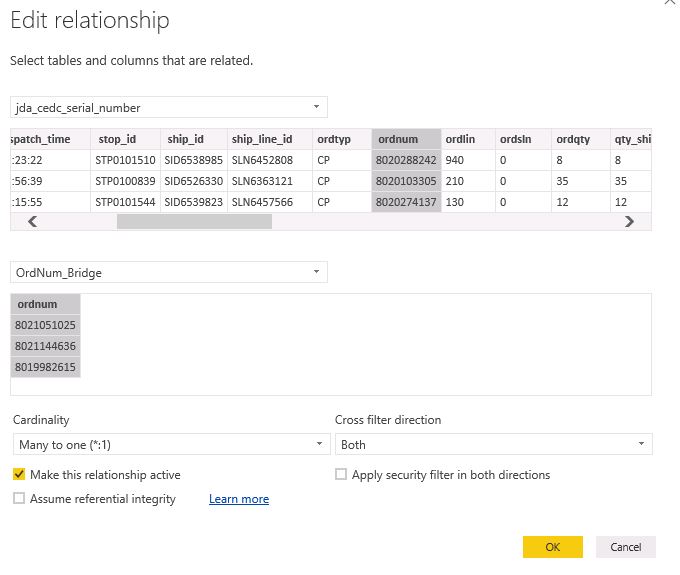This screenshot has height=575, width=680.
Task: Click the ordlin cell 210
Action: click(468, 181)
